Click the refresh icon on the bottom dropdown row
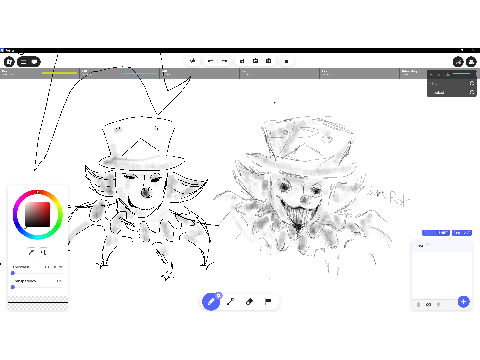Image resolution: width=480 pixels, height=360 pixels. [472, 92]
